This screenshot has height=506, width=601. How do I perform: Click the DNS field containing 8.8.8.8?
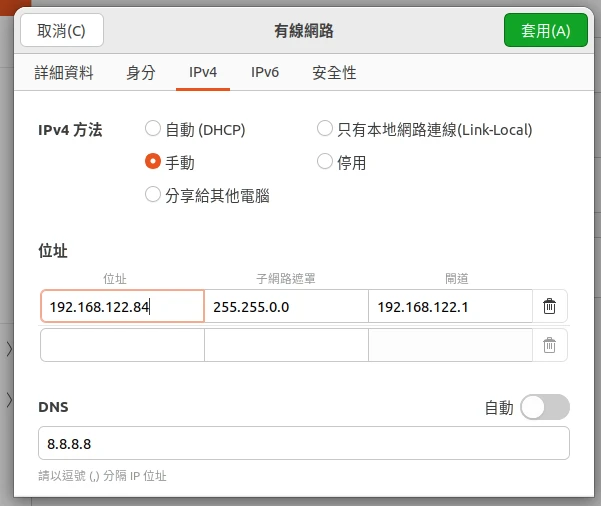click(303, 443)
